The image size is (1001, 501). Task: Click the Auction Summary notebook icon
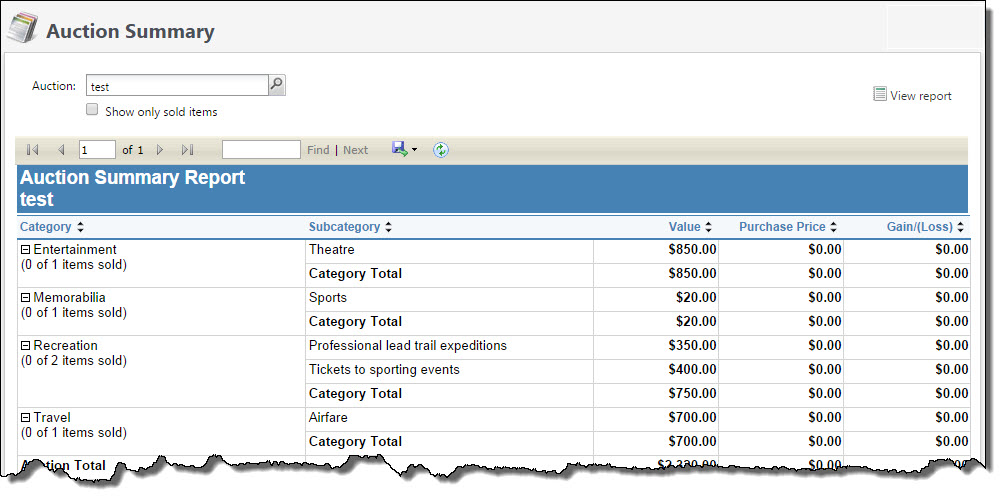[x=23, y=30]
